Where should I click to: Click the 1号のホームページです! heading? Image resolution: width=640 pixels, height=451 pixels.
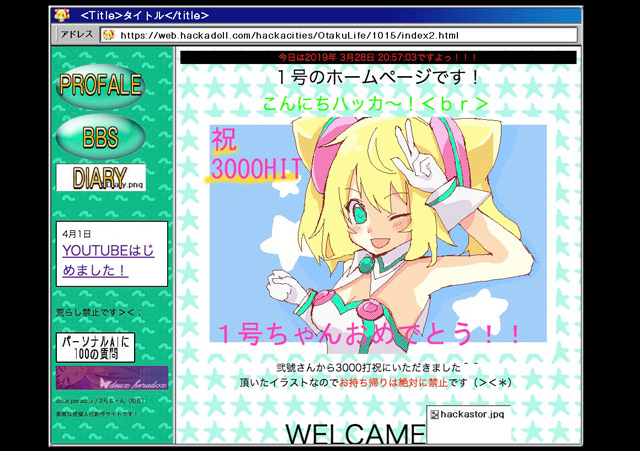tap(378, 77)
